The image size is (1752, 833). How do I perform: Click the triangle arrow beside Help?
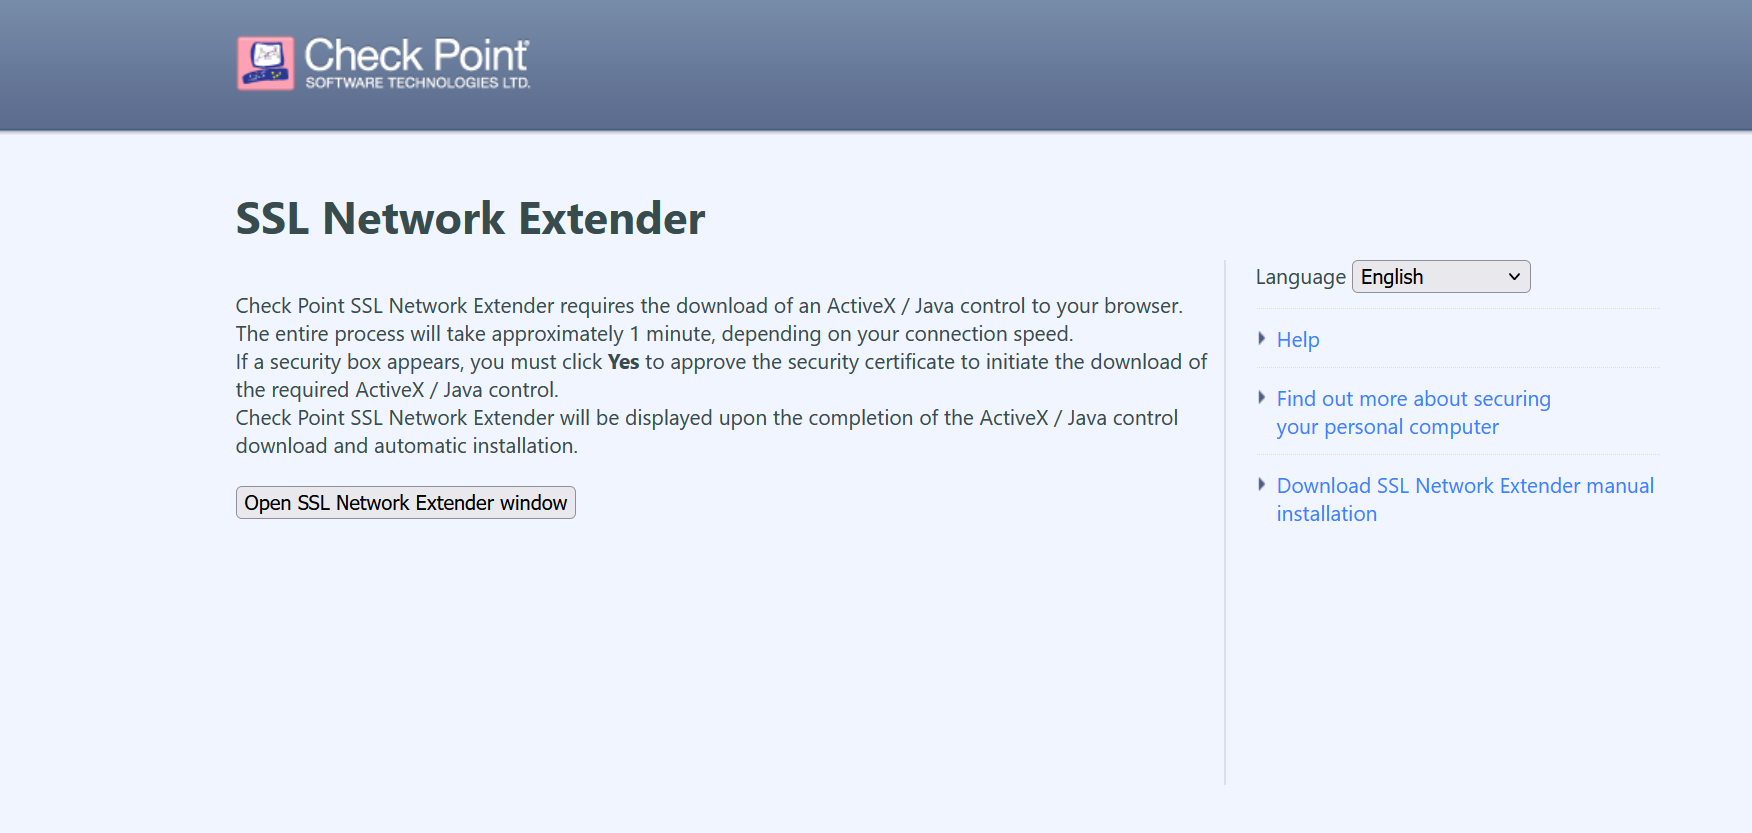[1262, 339]
